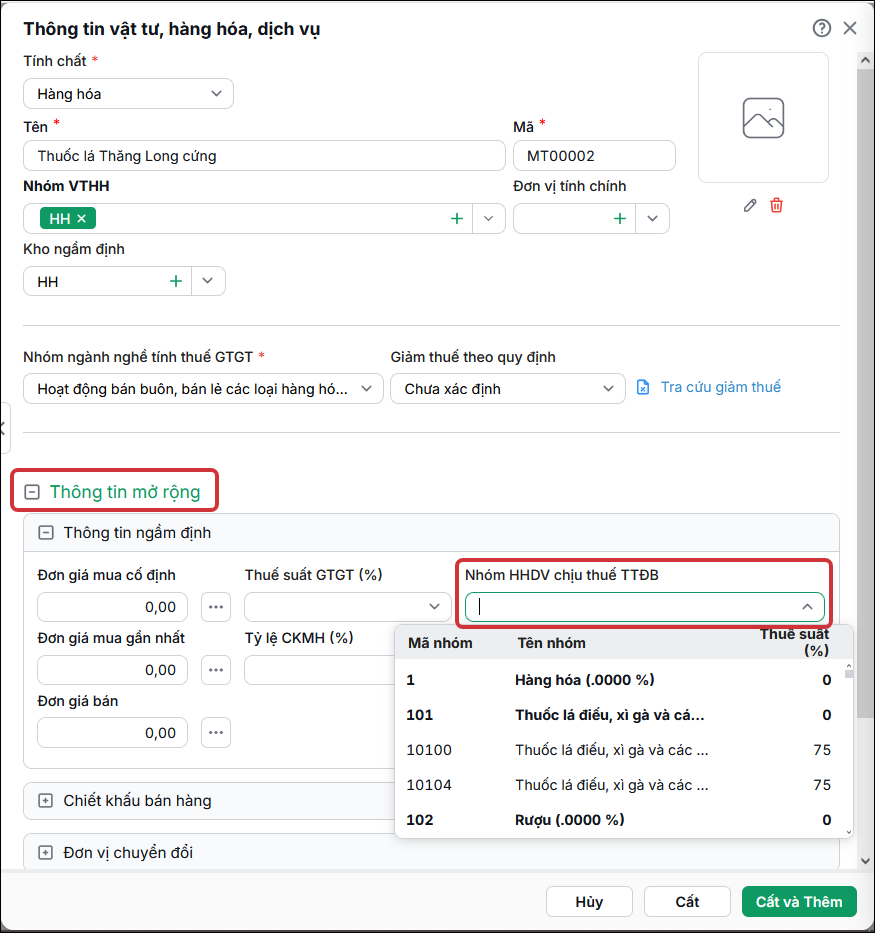Add a new Nhóm VTHH with plus icon

tap(457, 218)
